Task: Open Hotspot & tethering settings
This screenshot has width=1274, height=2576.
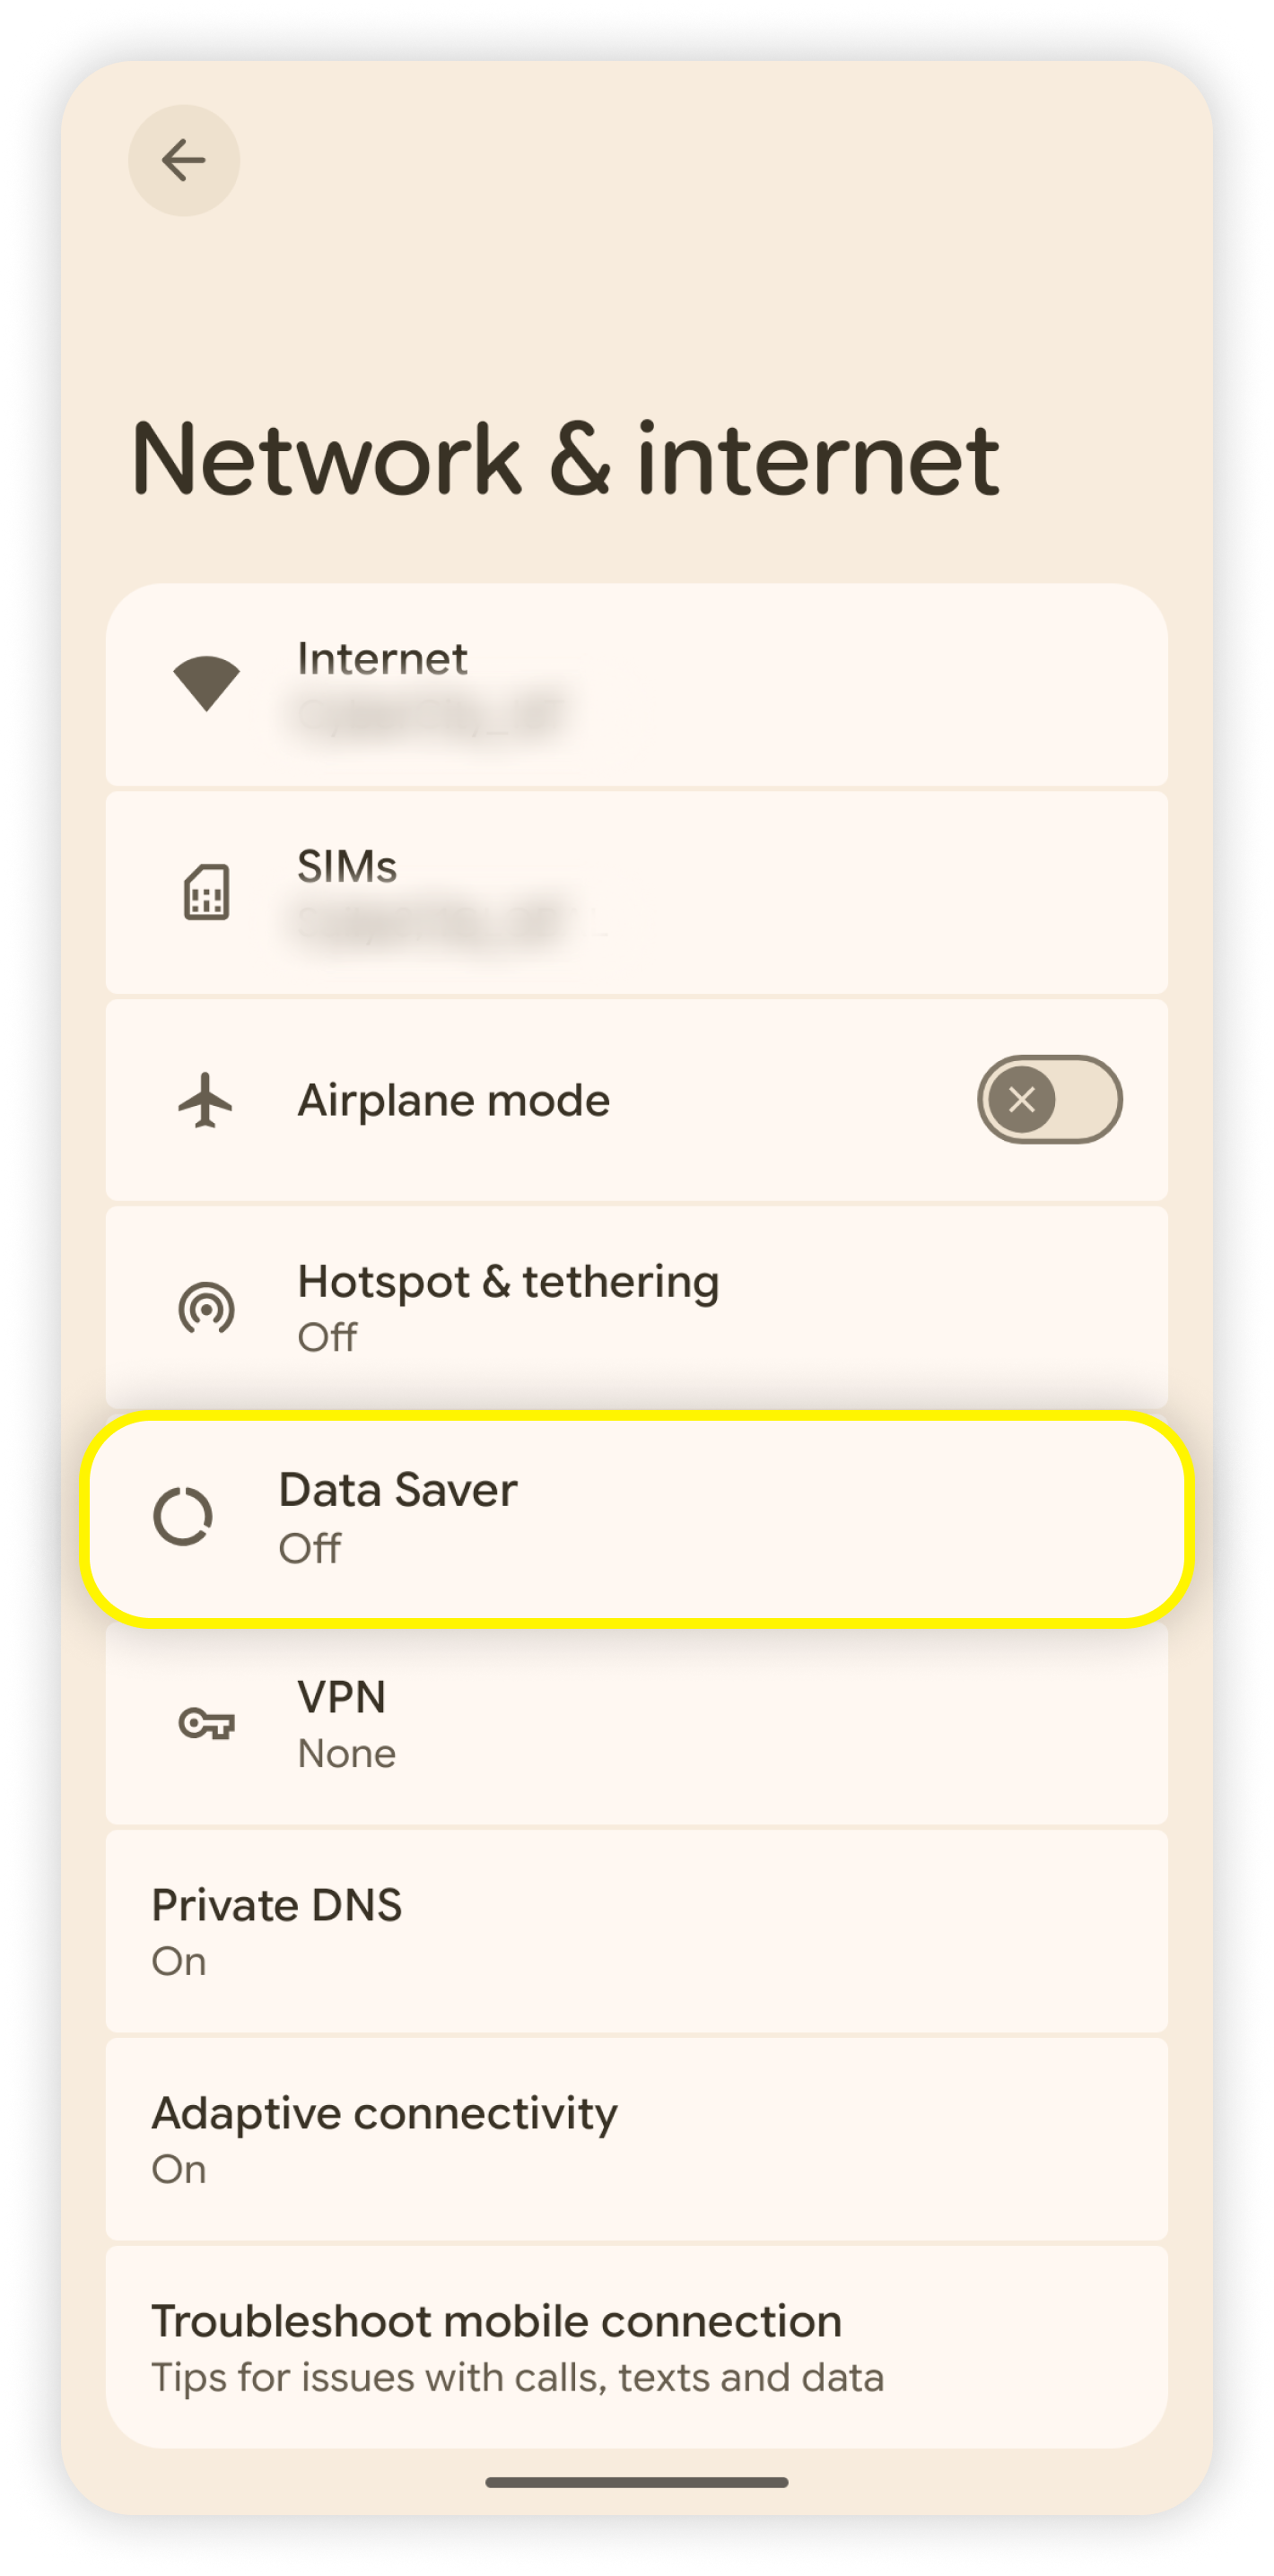Action: [x=637, y=1308]
